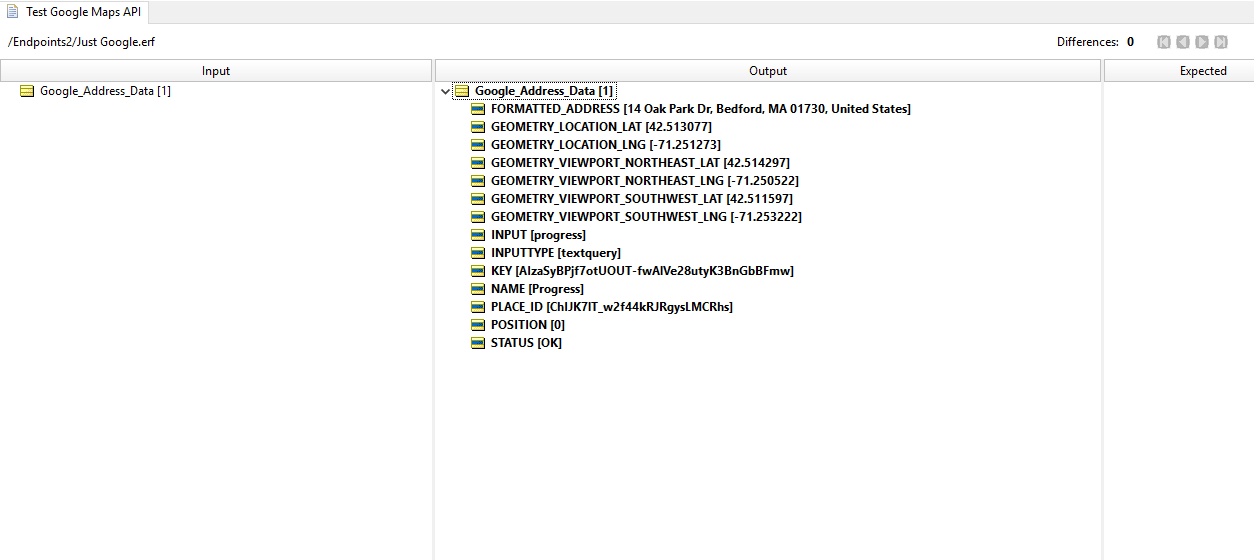Select the INPUTTYPE [textquery] row
The height and width of the screenshot is (560, 1254).
(x=555, y=253)
